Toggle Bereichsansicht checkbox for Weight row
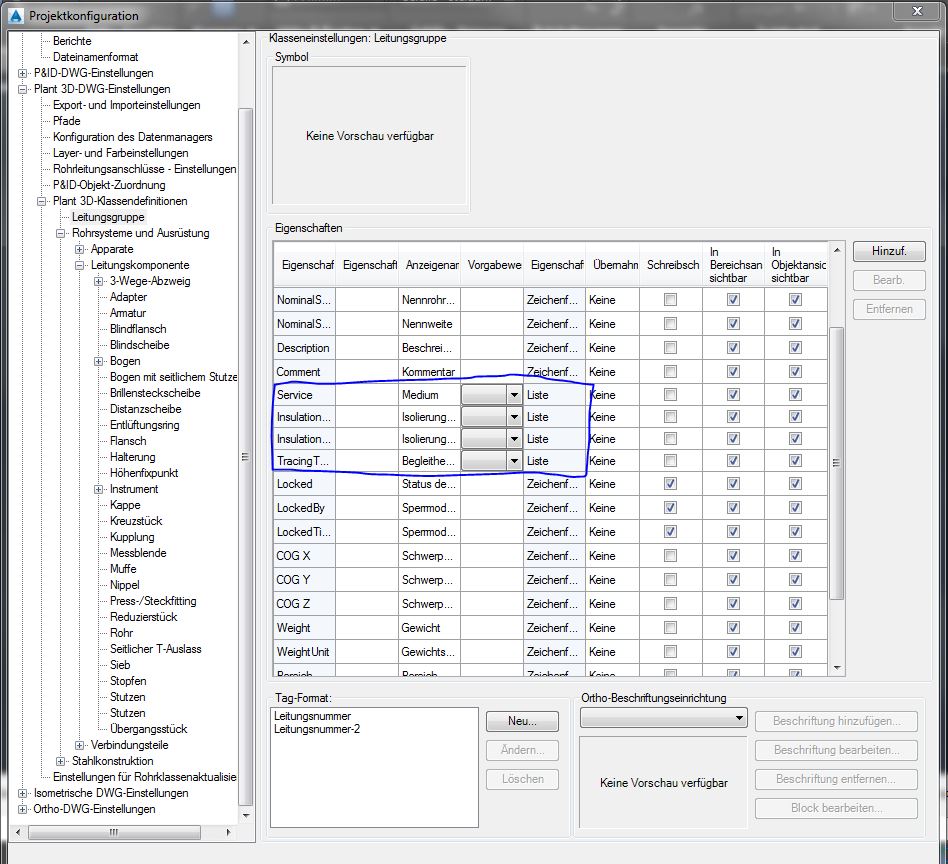 733,628
